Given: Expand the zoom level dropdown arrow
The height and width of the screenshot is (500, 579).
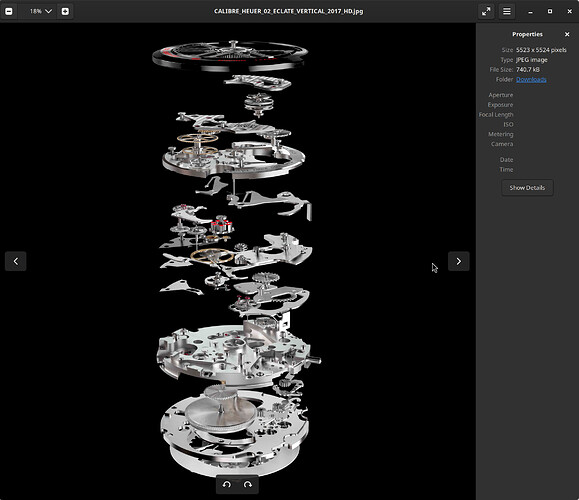Looking at the screenshot, I should pyautogui.click(x=48, y=11).
